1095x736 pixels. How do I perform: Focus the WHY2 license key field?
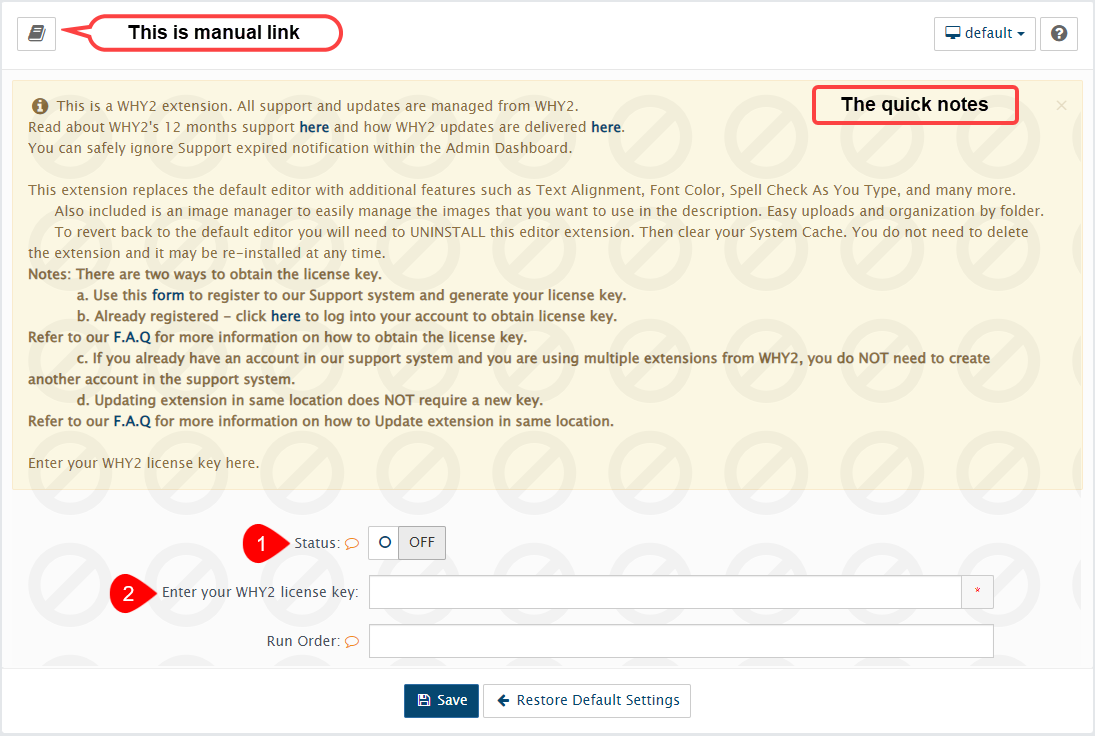click(x=665, y=592)
